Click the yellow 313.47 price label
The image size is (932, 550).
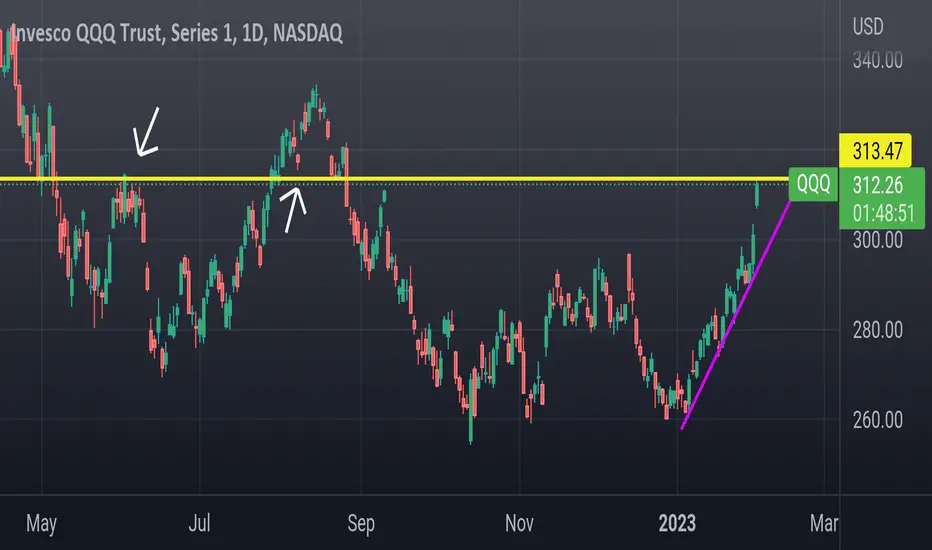click(875, 150)
